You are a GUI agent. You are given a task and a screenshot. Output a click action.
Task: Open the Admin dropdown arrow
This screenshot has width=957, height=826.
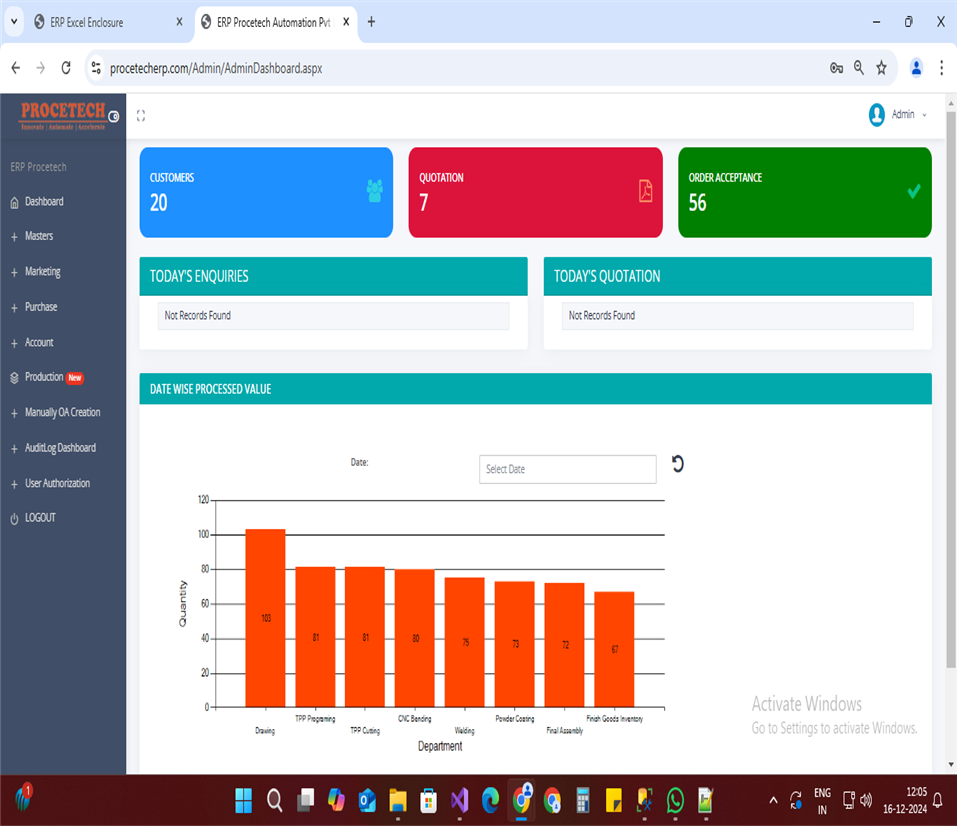tap(924, 115)
